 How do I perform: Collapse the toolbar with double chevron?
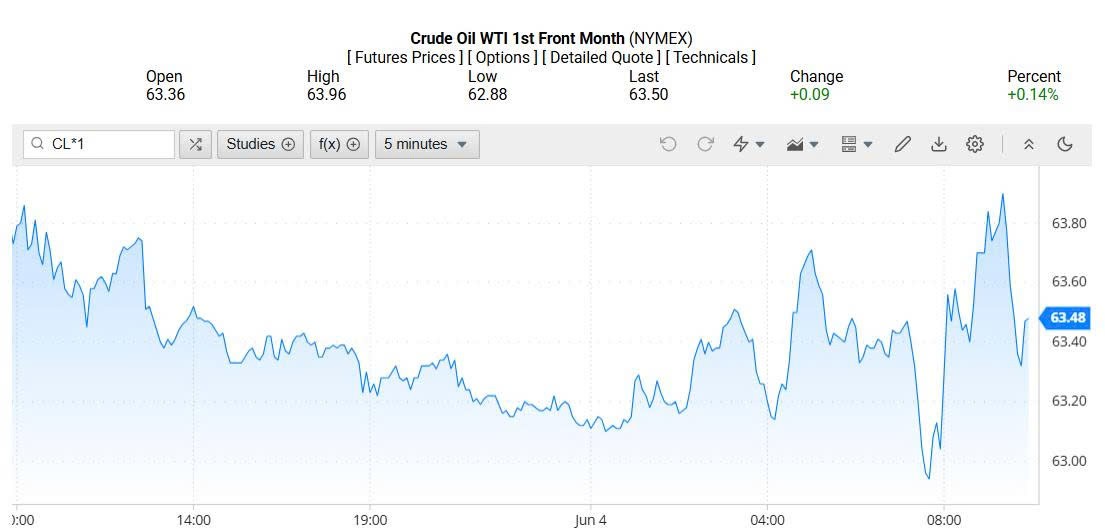coord(1028,144)
